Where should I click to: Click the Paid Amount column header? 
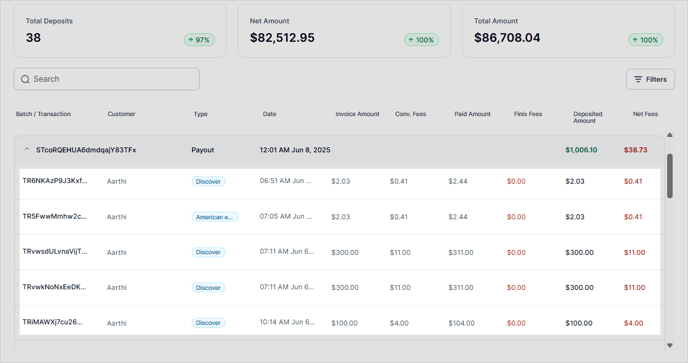tap(472, 114)
